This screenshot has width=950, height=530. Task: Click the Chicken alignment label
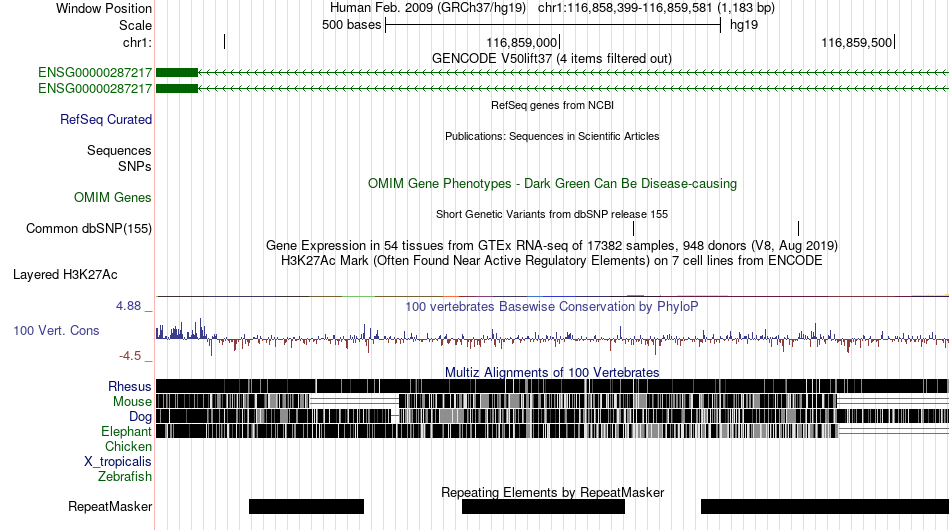pyautogui.click(x=128, y=446)
